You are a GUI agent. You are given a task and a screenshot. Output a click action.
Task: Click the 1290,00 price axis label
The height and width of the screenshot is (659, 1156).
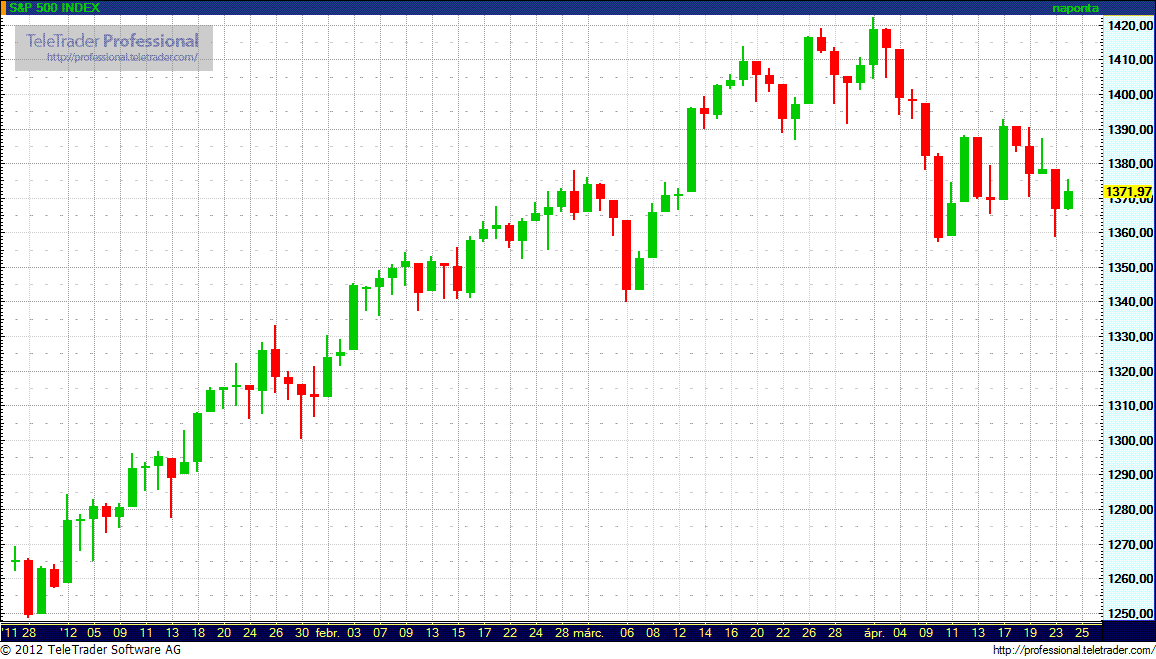pos(1130,475)
